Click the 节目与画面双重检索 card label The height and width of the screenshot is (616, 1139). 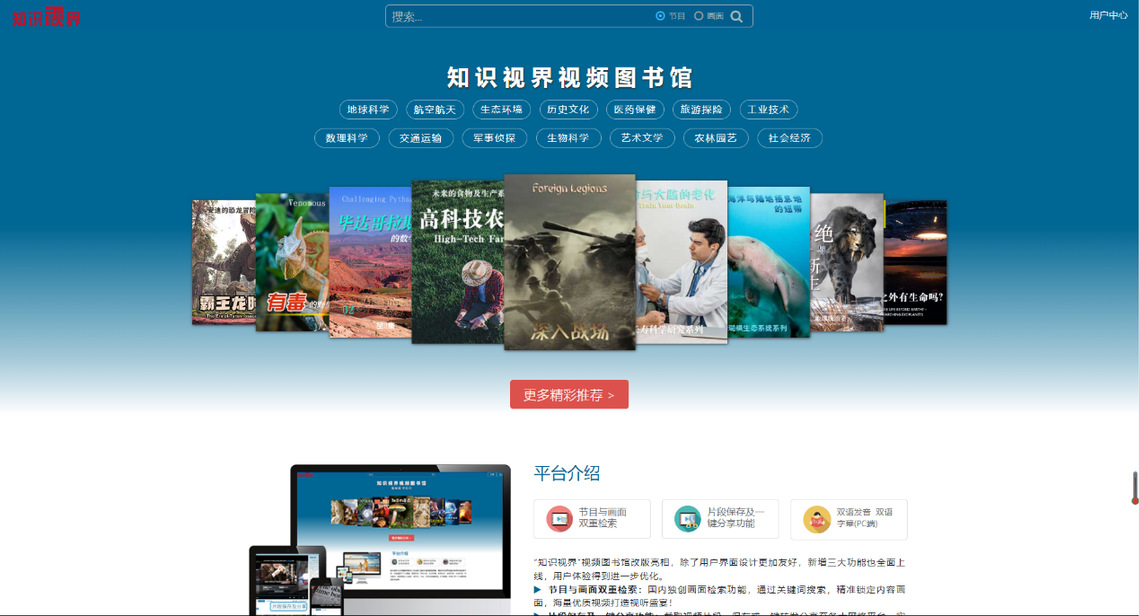(x=602, y=518)
